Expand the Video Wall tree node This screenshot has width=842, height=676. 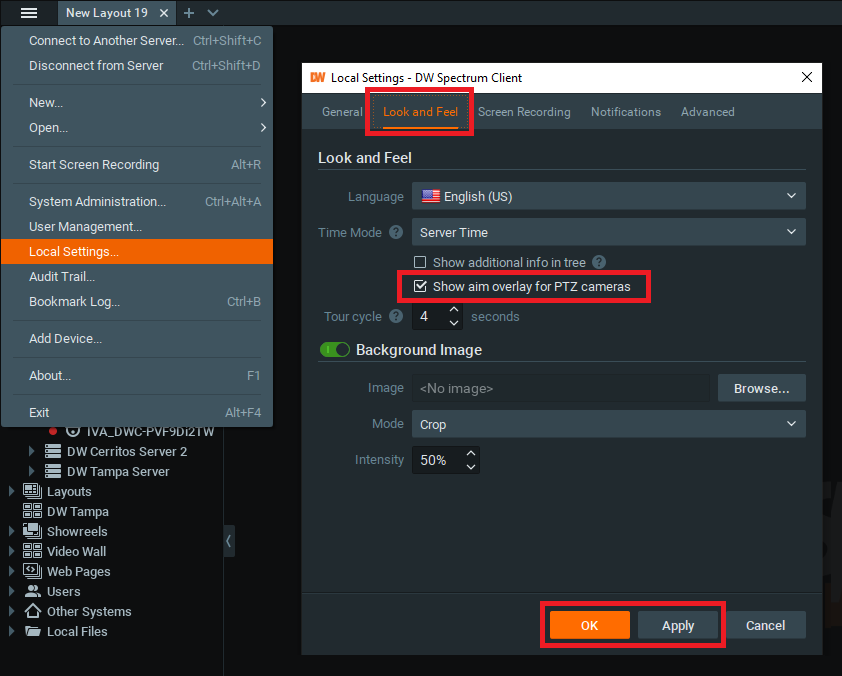point(12,551)
